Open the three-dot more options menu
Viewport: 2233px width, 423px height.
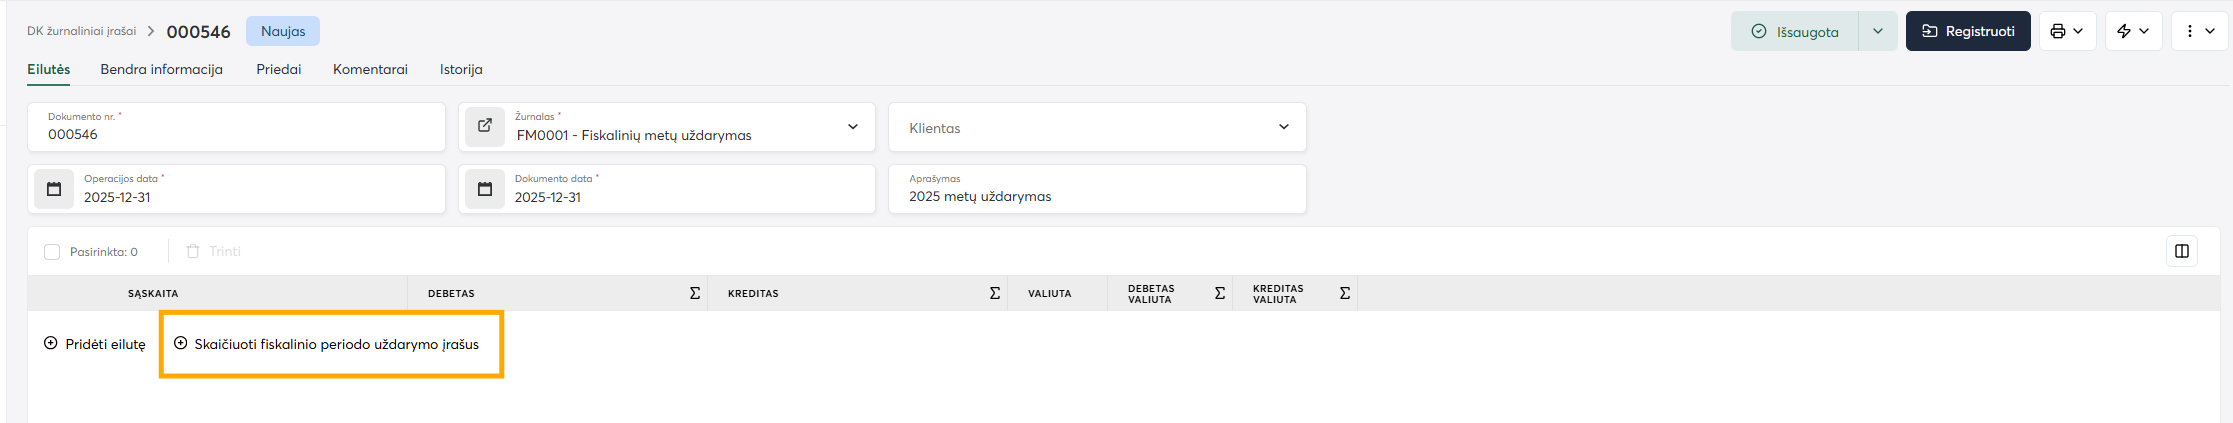point(2199,31)
